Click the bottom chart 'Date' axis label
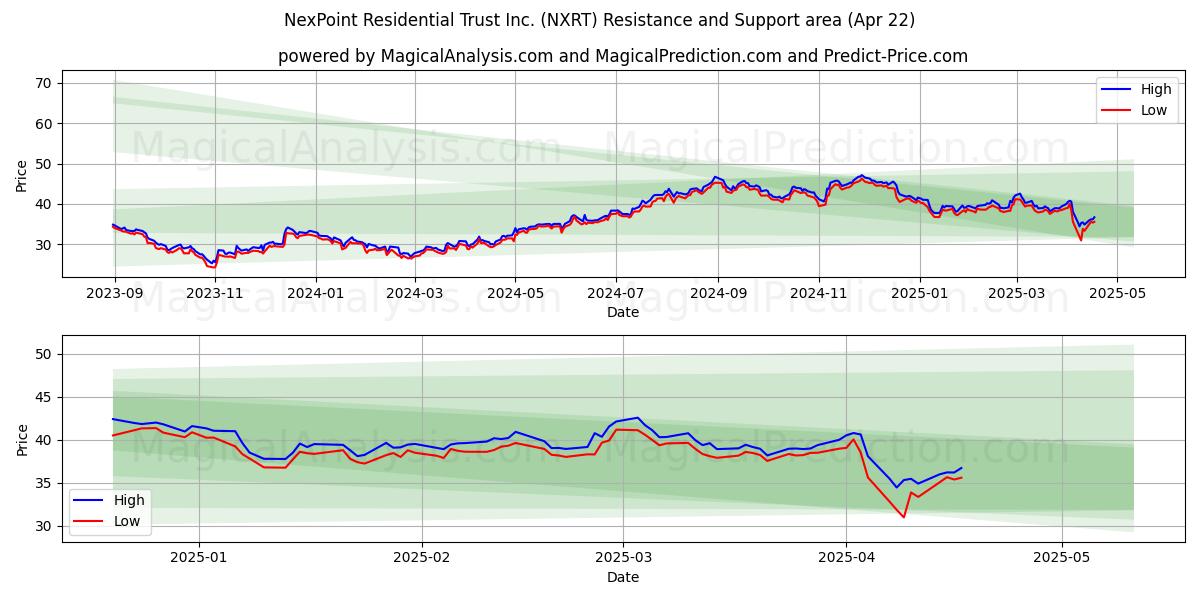 pos(623,577)
